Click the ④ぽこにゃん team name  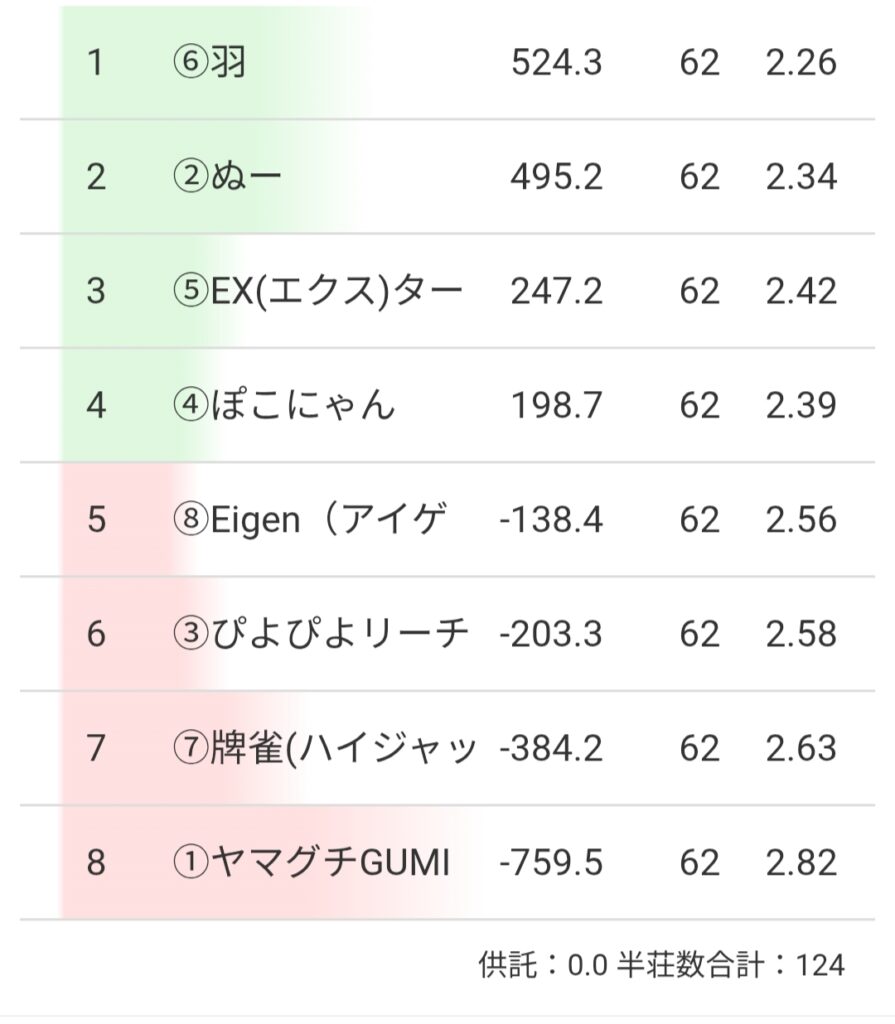284,405
